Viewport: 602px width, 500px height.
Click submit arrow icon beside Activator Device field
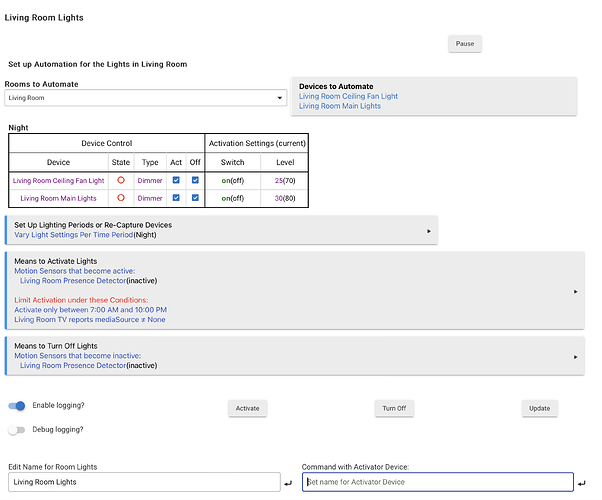[x=582, y=483]
